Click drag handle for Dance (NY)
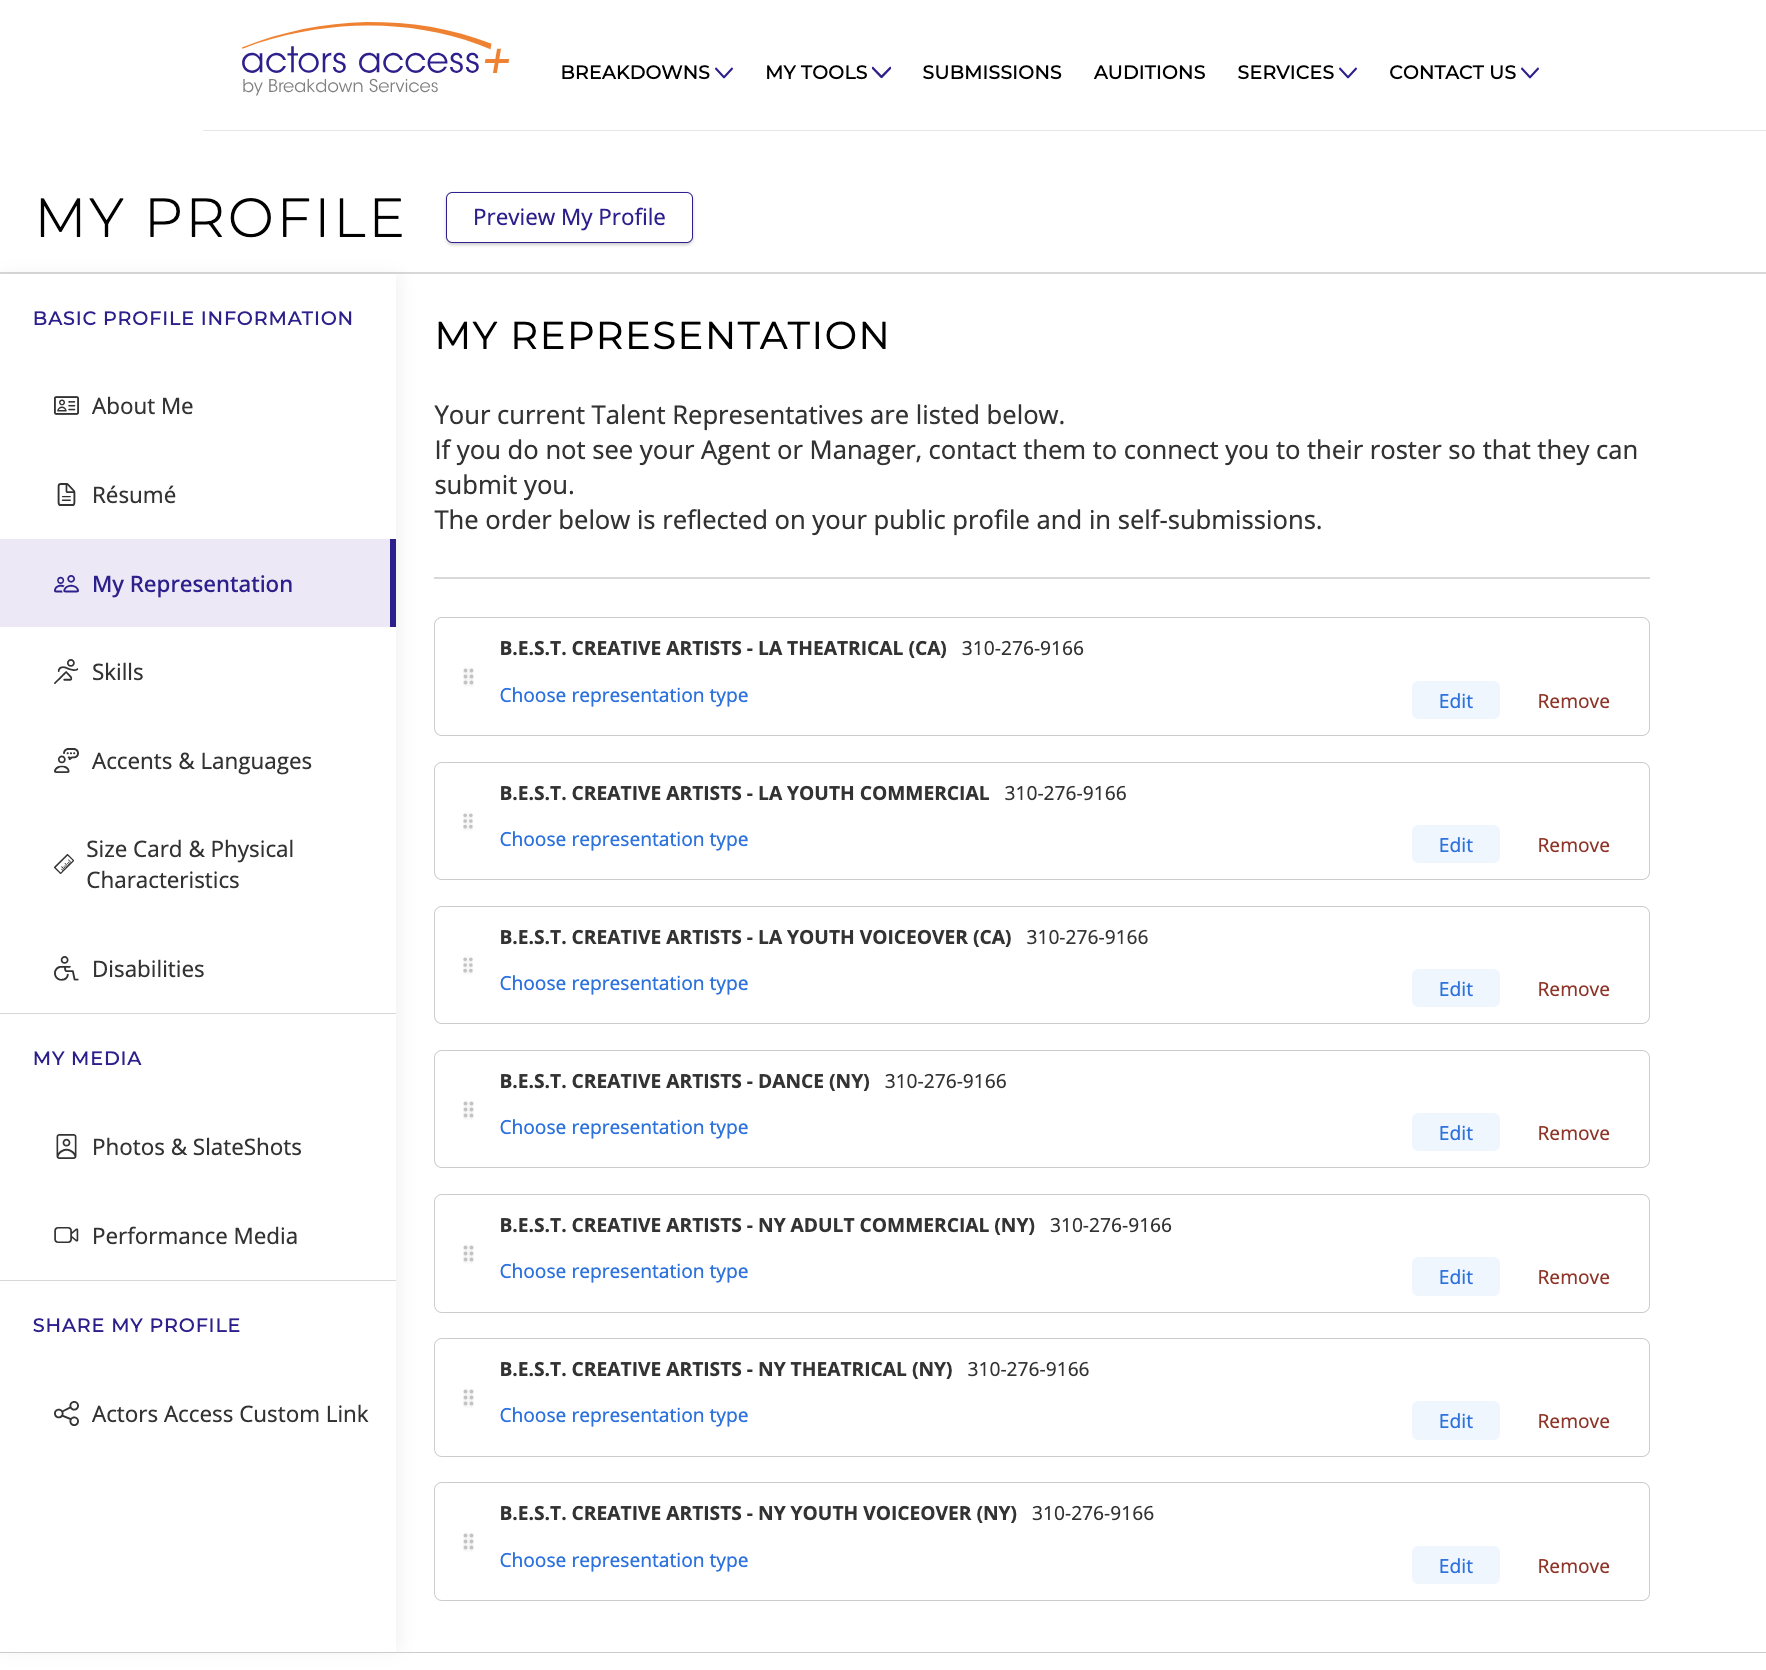 [x=468, y=1109]
